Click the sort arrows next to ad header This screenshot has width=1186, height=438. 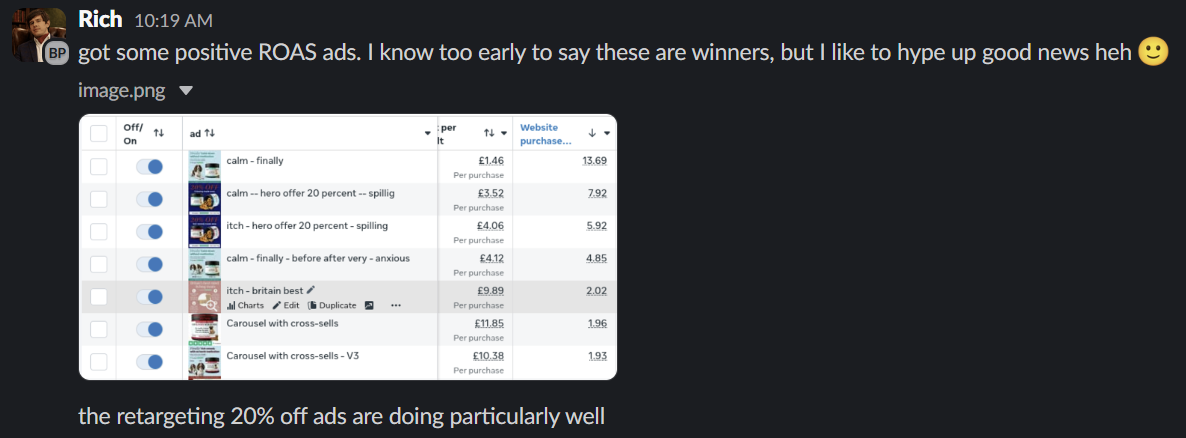[210, 133]
